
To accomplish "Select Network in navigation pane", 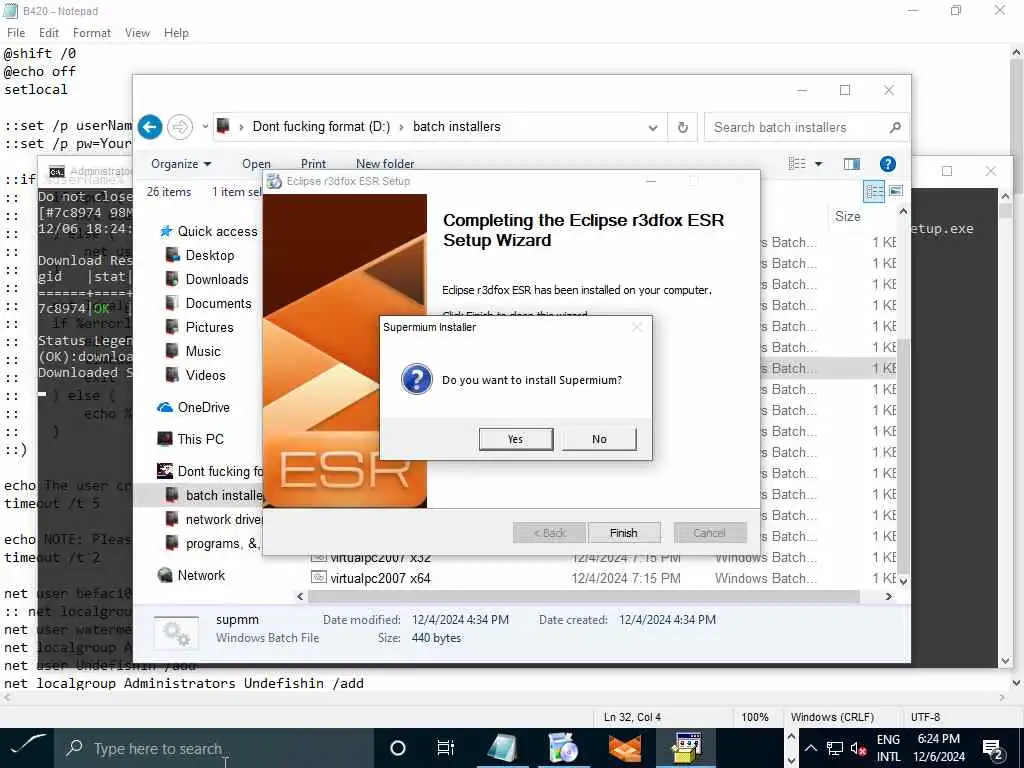I will coord(191,575).
